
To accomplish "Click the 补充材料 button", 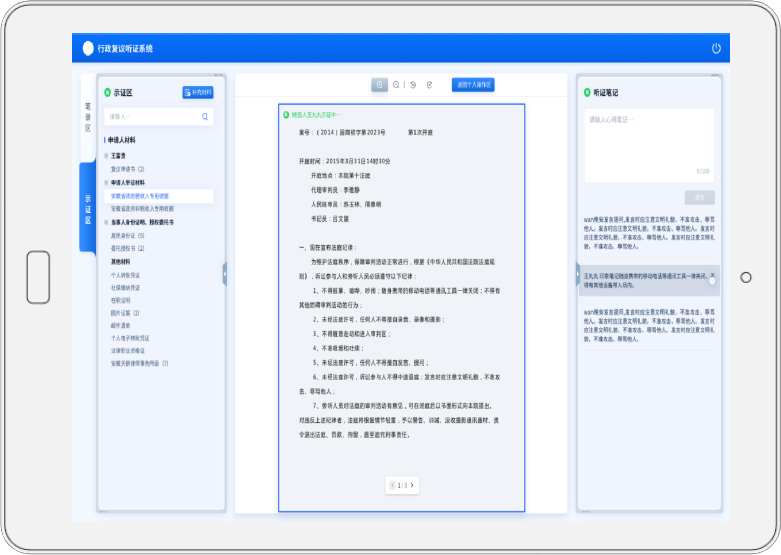I will [x=198, y=92].
